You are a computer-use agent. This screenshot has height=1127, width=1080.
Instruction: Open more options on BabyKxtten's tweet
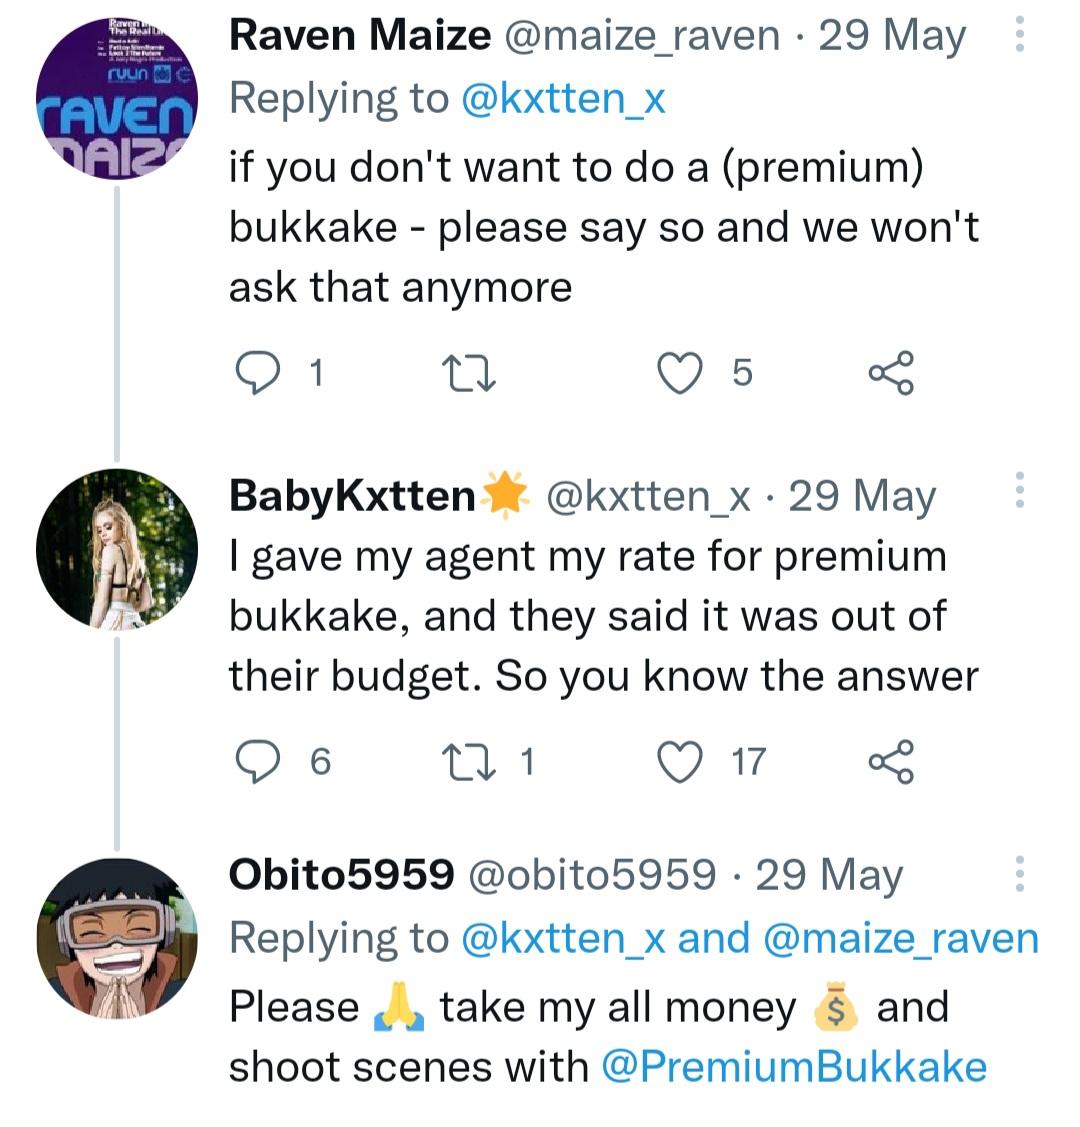[1019, 490]
